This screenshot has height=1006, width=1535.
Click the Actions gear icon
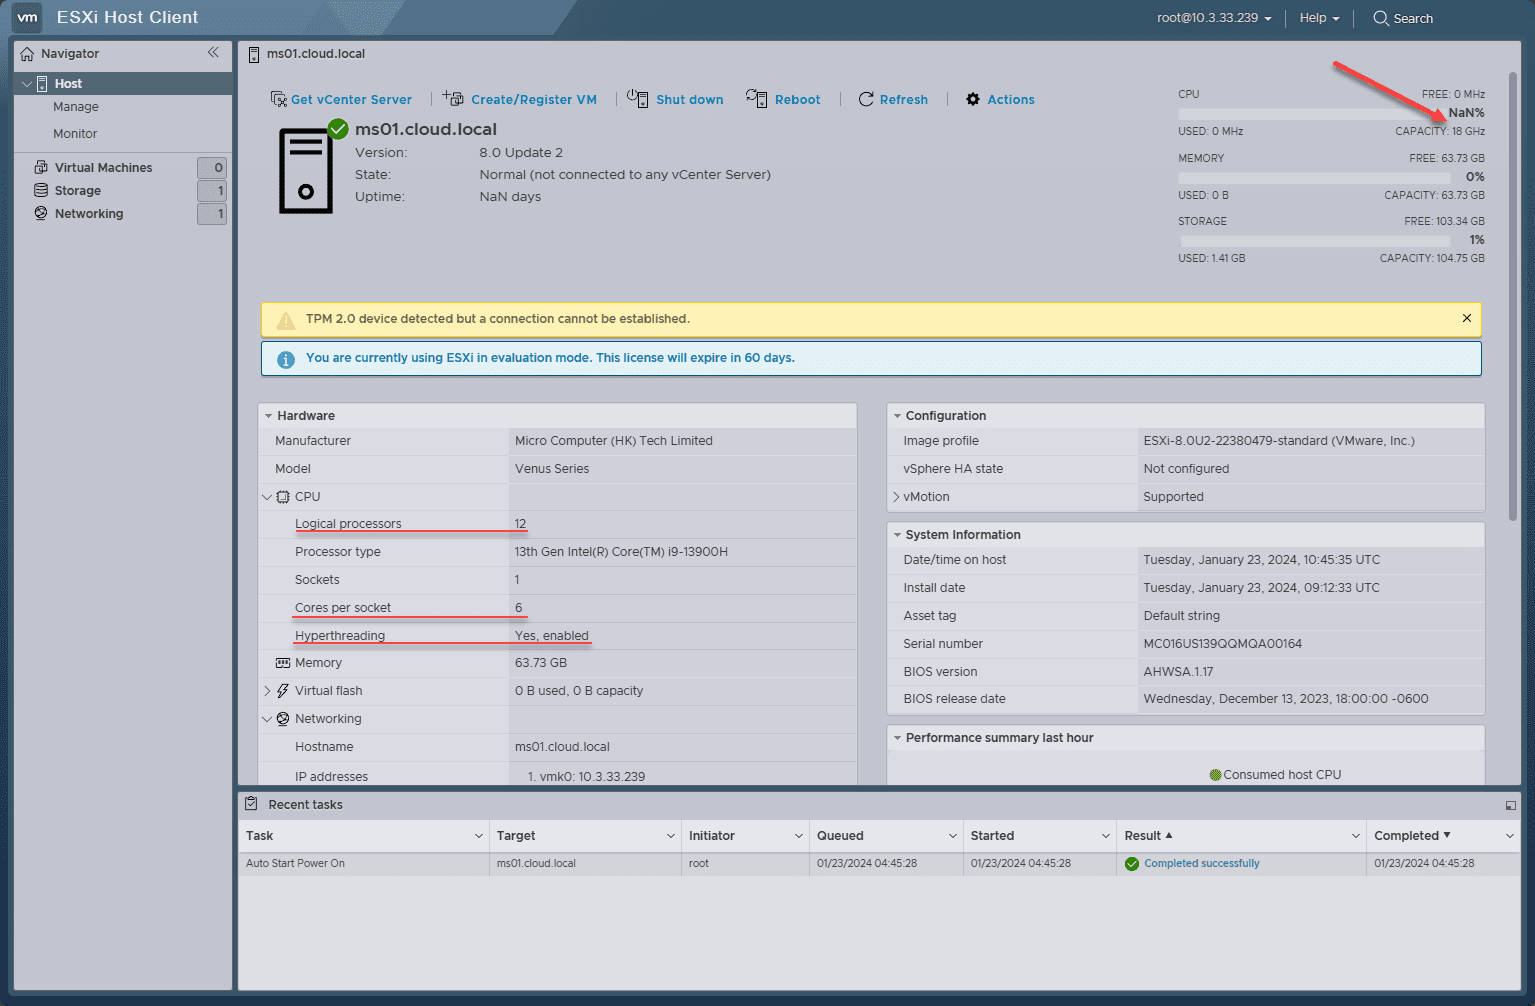973,99
